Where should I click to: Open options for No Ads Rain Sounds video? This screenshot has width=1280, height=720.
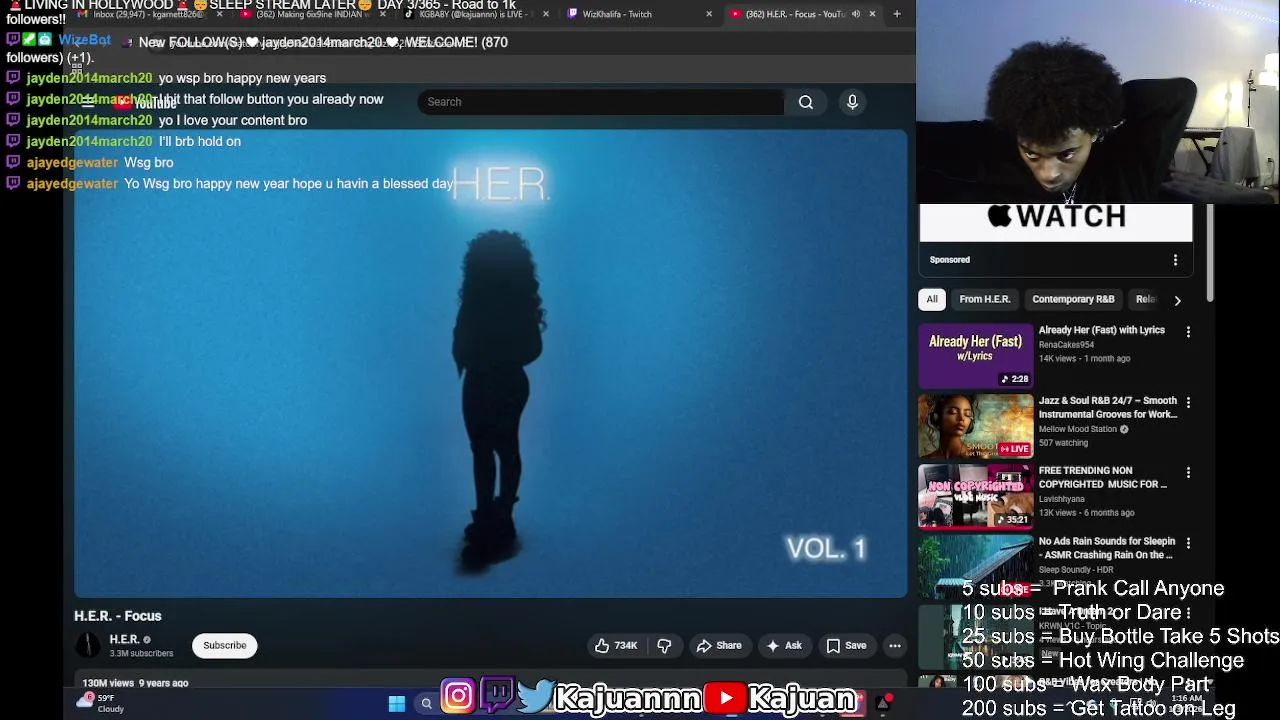(x=1188, y=543)
